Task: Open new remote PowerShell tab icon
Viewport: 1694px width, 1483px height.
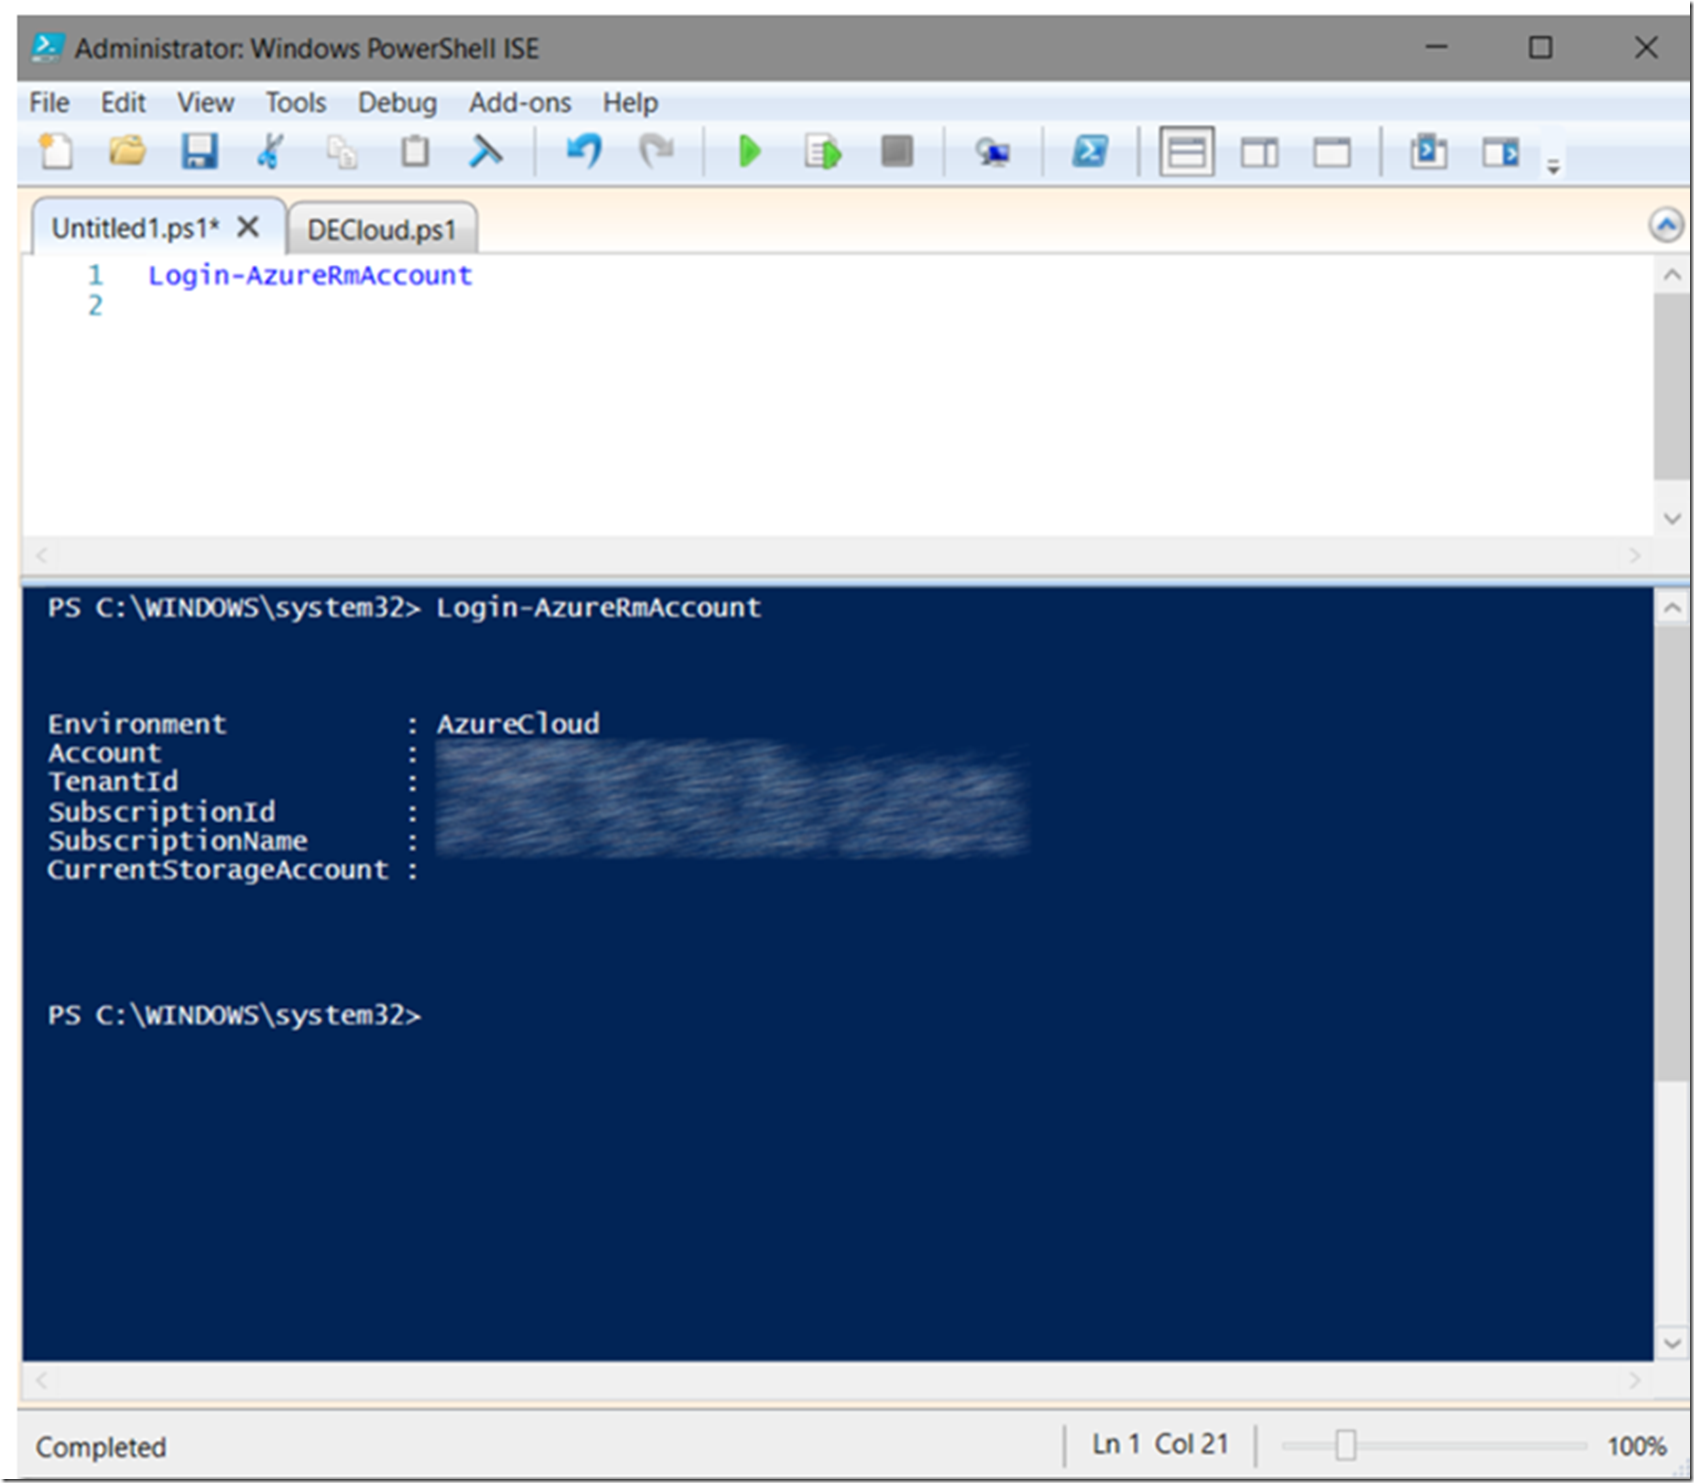Action: click(993, 152)
